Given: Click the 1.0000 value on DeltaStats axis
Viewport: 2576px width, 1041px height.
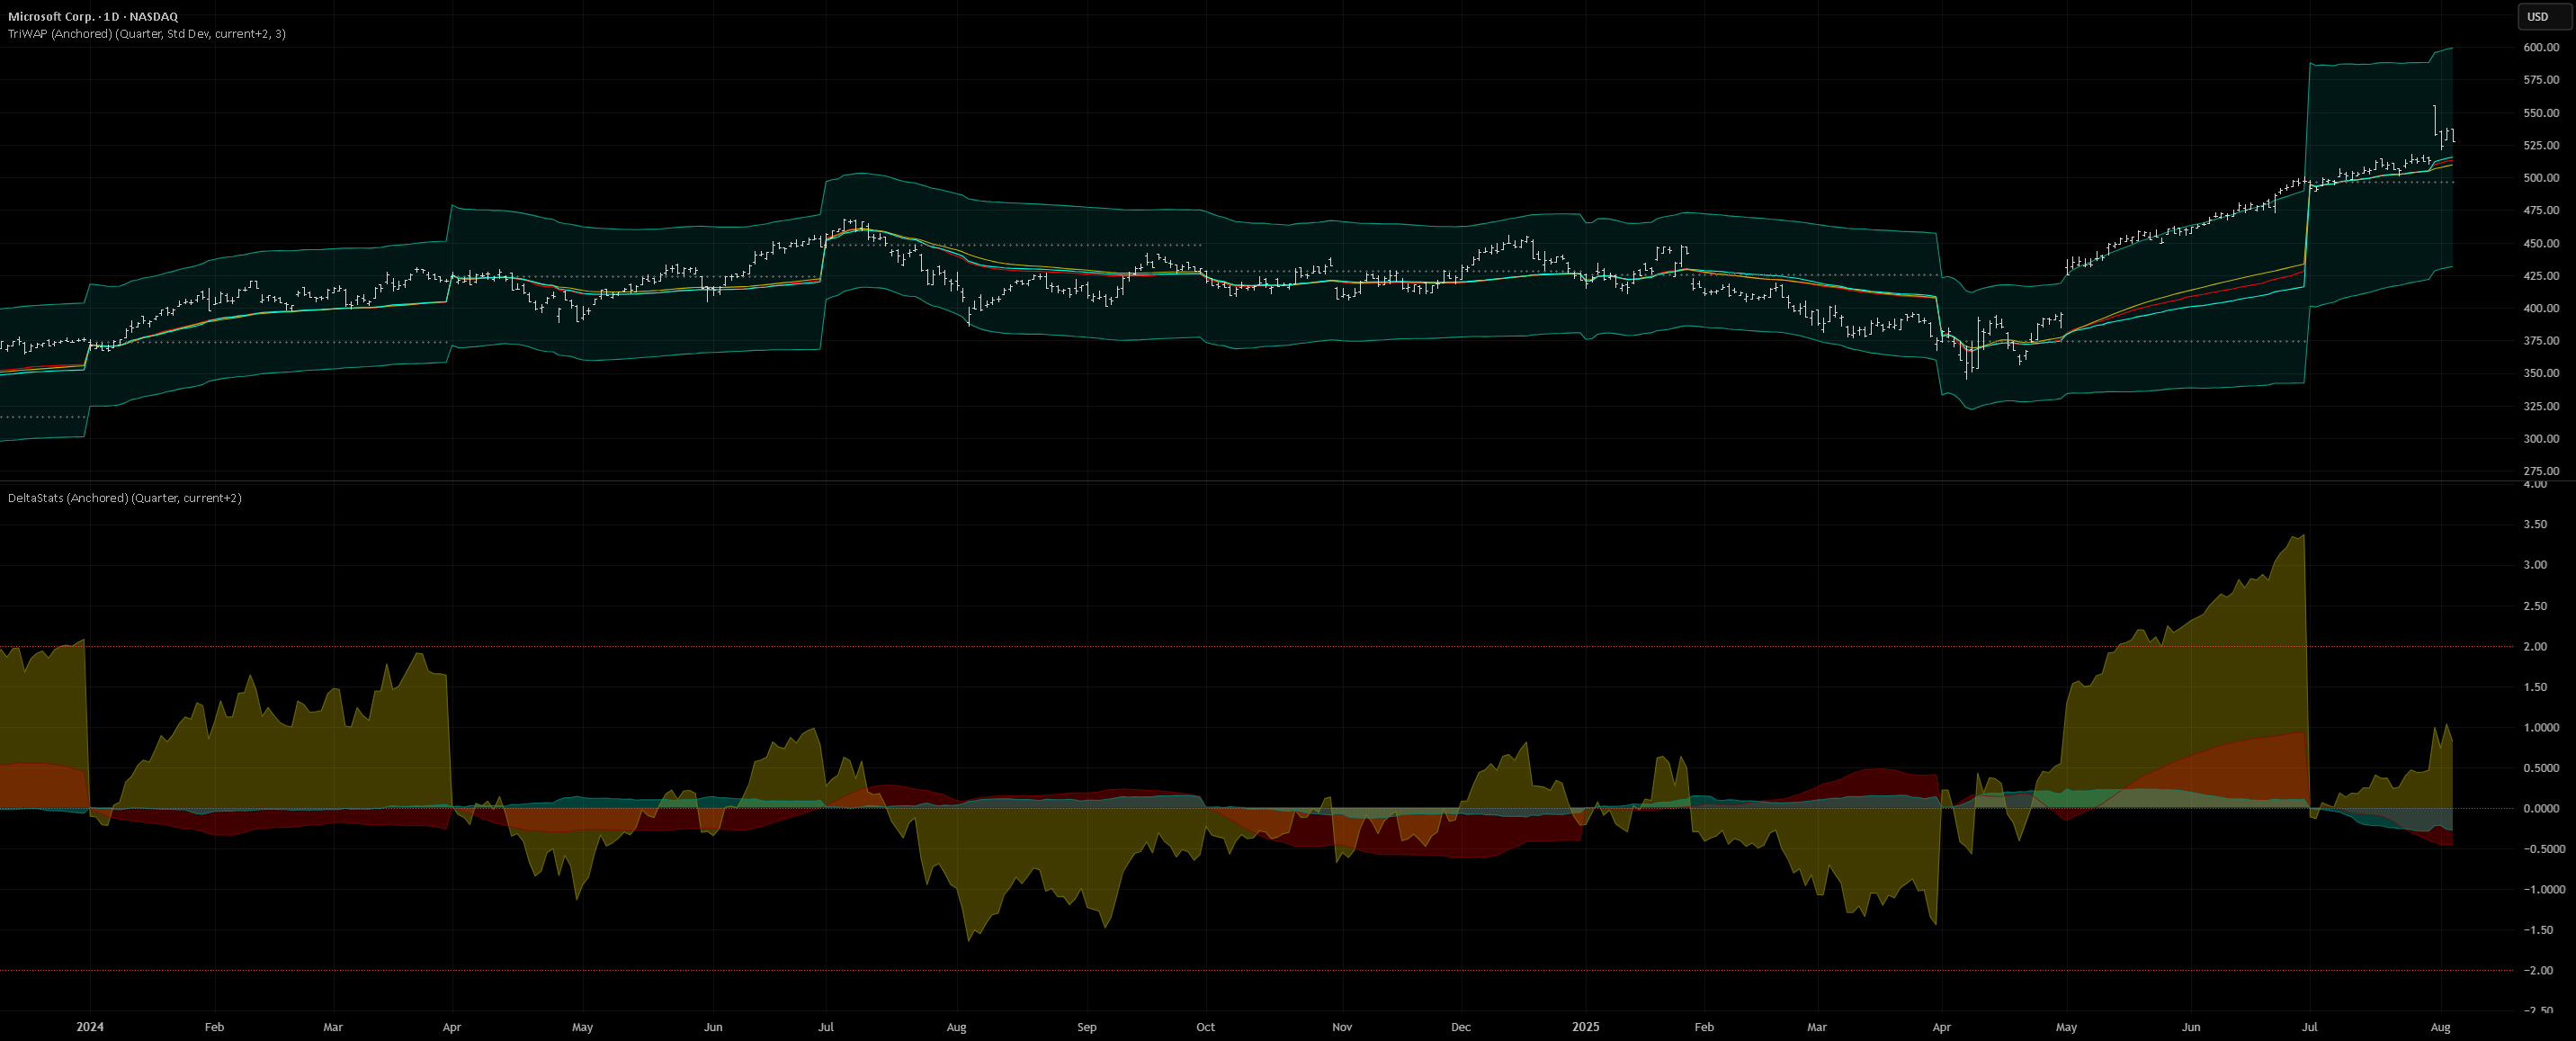Looking at the screenshot, I should [2541, 727].
